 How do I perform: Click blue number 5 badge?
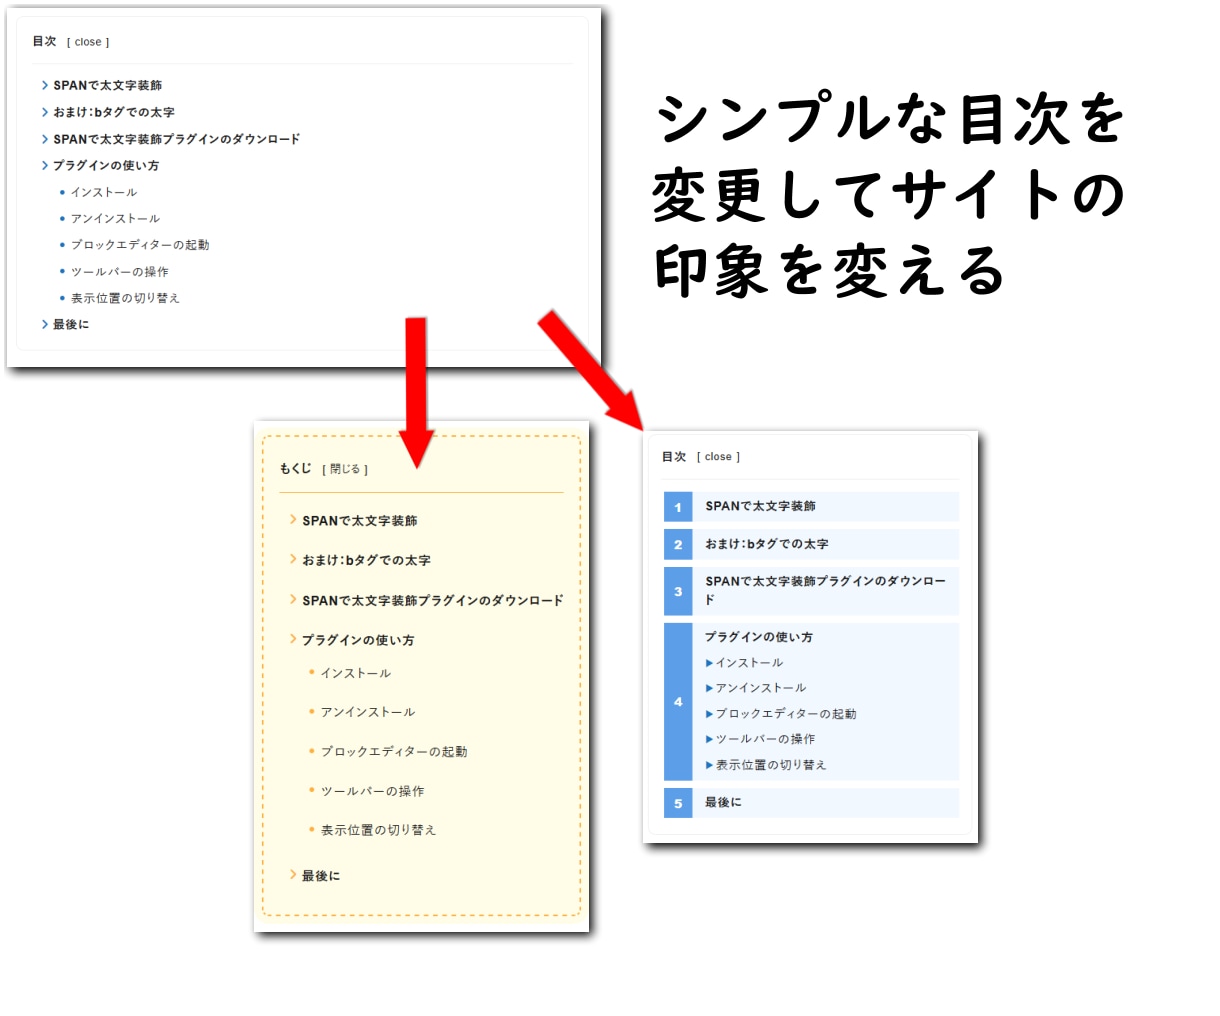point(678,803)
